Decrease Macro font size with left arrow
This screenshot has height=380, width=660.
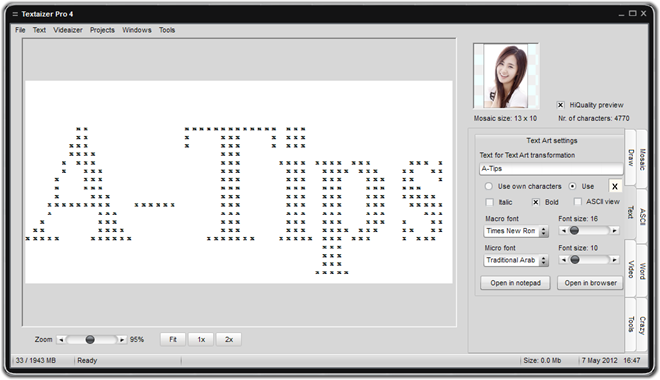[x=564, y=231]
